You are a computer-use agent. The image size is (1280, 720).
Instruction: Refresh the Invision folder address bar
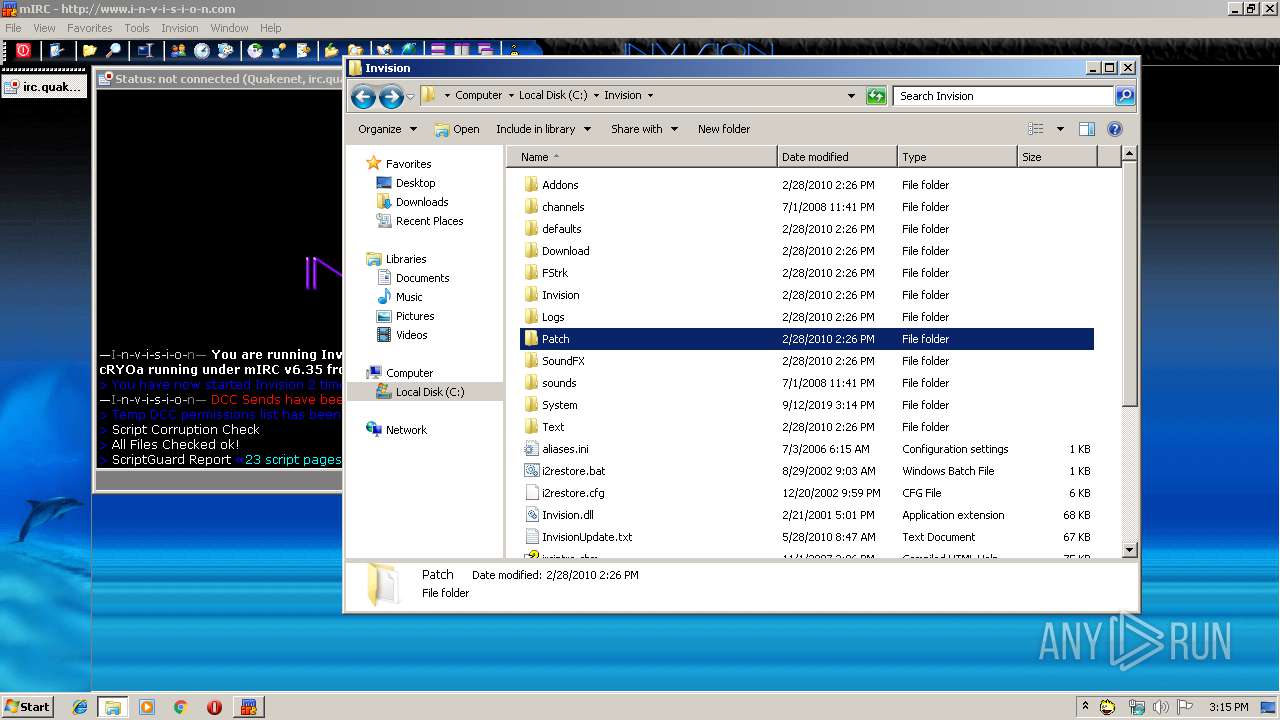(x=876, y=96)
